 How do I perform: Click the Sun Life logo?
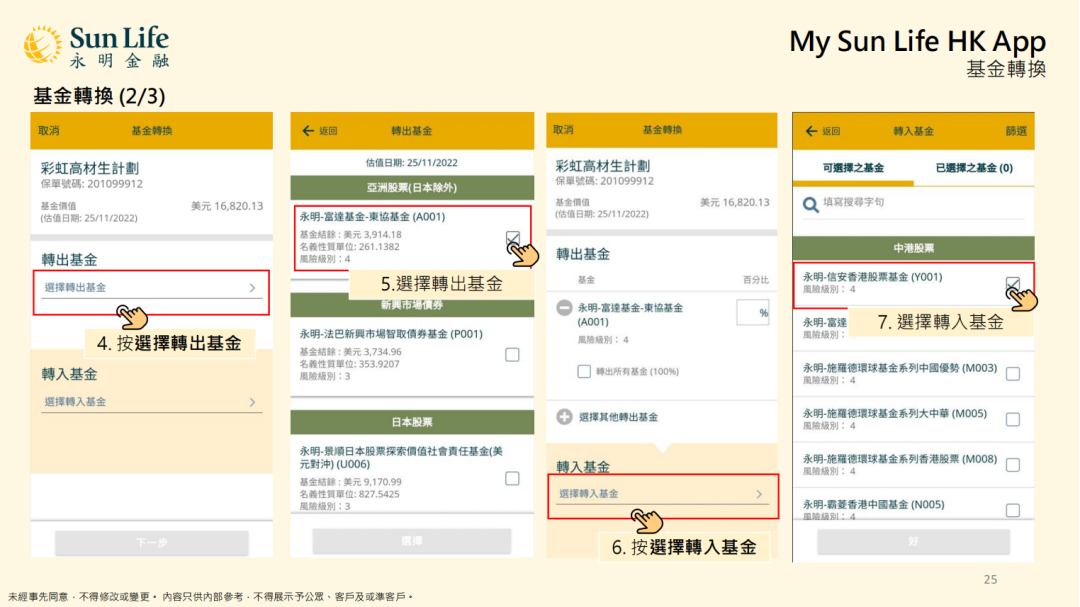click(96, 47)
